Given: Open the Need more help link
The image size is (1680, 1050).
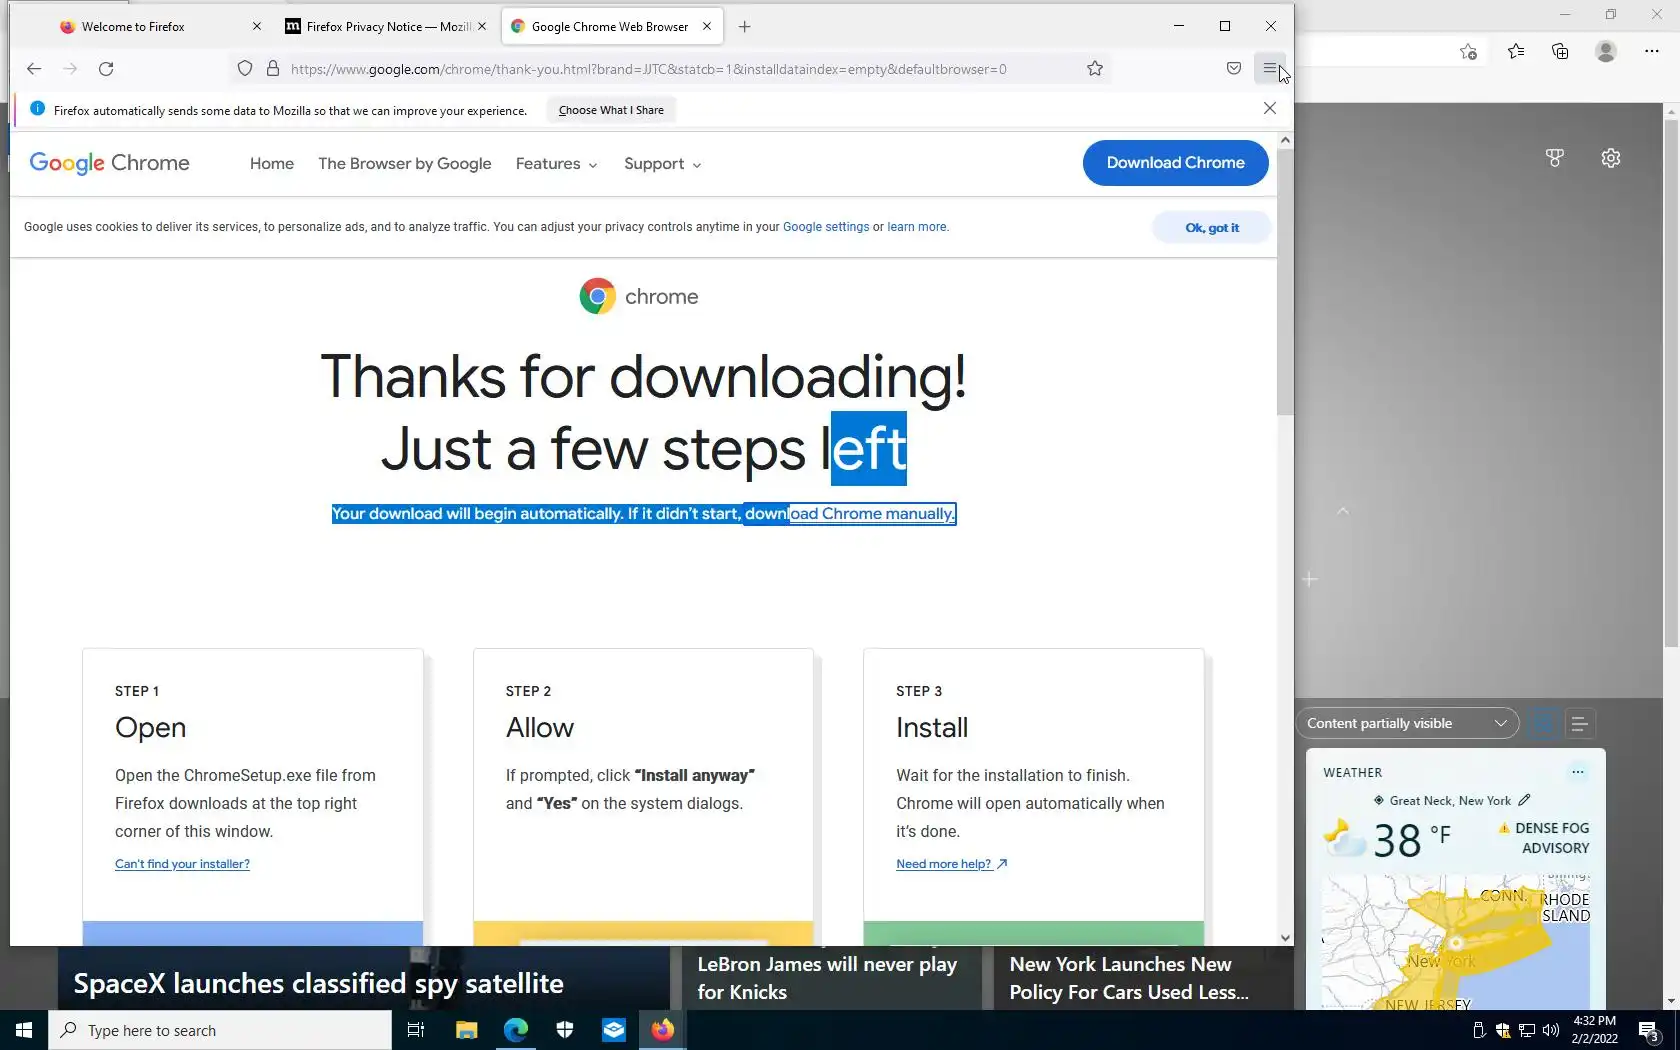Looking at the screenshot, I should (x=952, y=864).
